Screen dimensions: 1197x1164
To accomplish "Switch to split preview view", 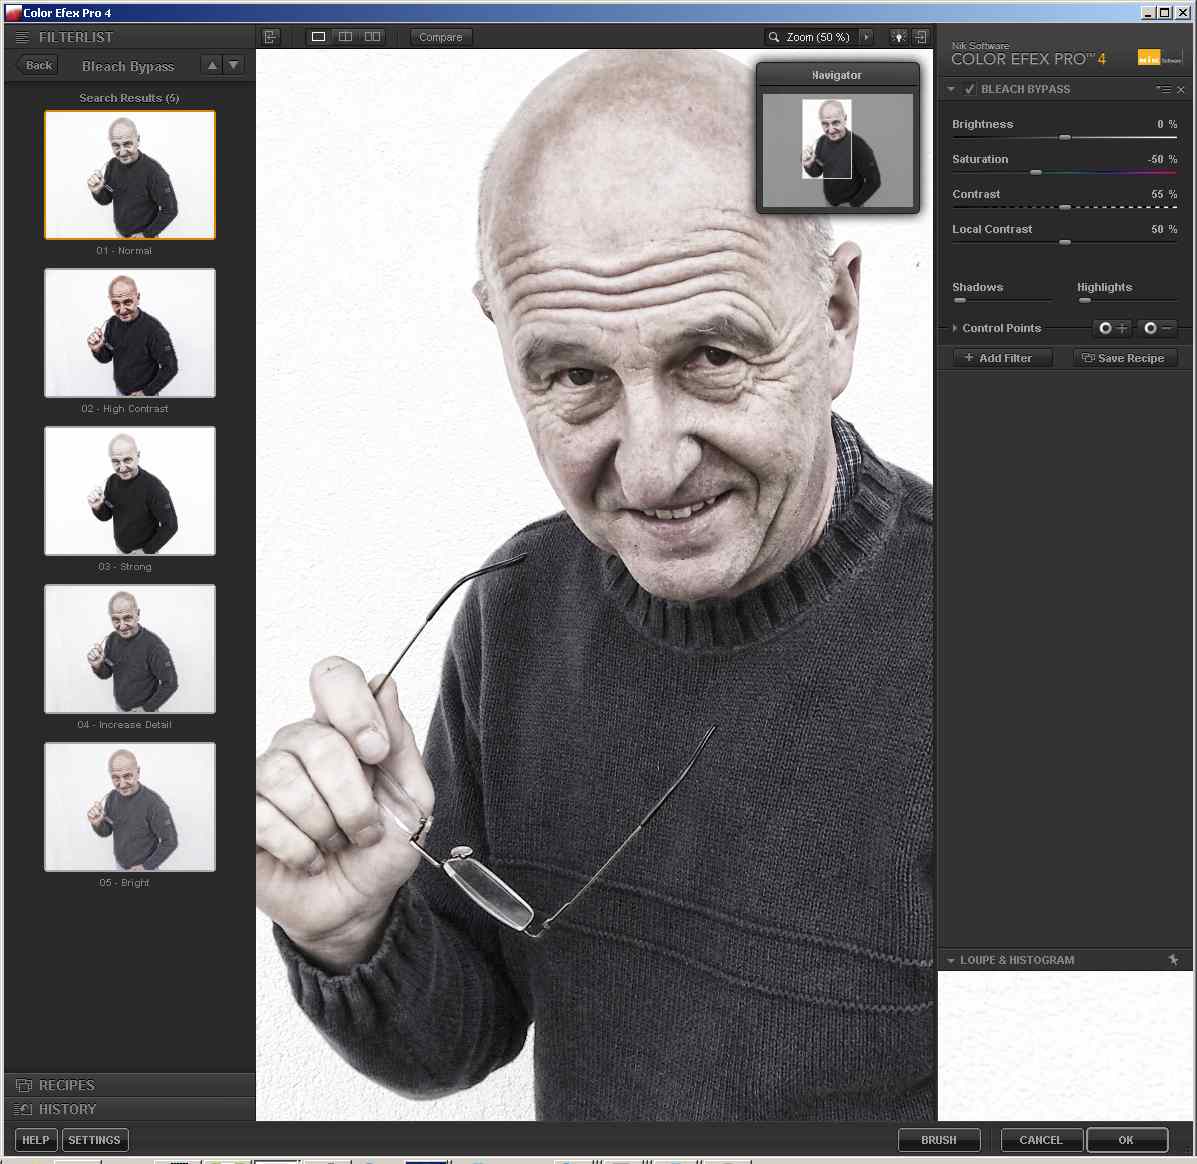I will (x=345, y=37).
